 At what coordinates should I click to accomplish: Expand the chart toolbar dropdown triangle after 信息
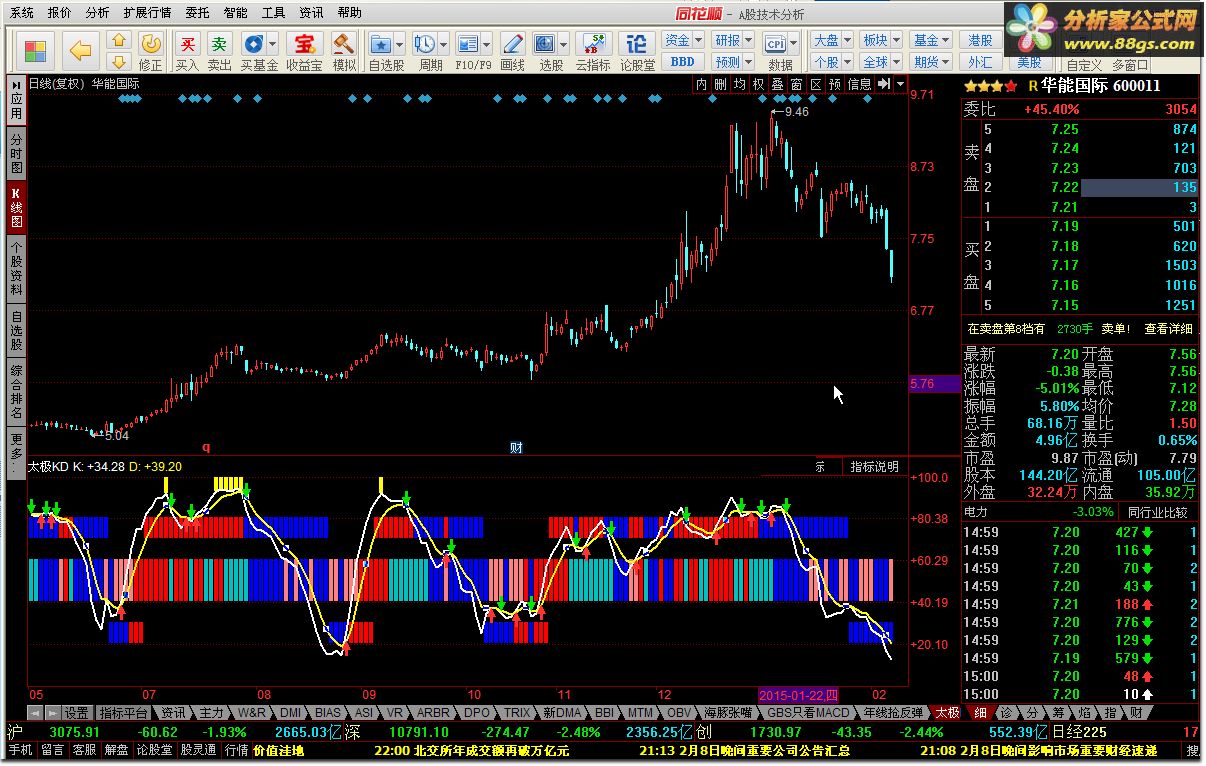pos(901,85)
